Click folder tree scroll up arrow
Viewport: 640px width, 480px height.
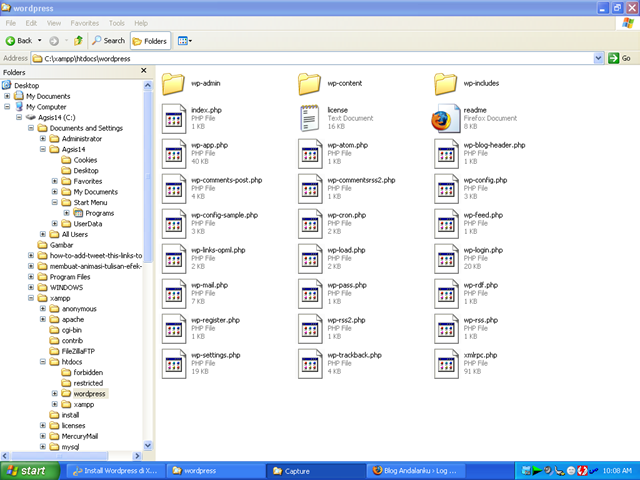click(x=148, y=85)
